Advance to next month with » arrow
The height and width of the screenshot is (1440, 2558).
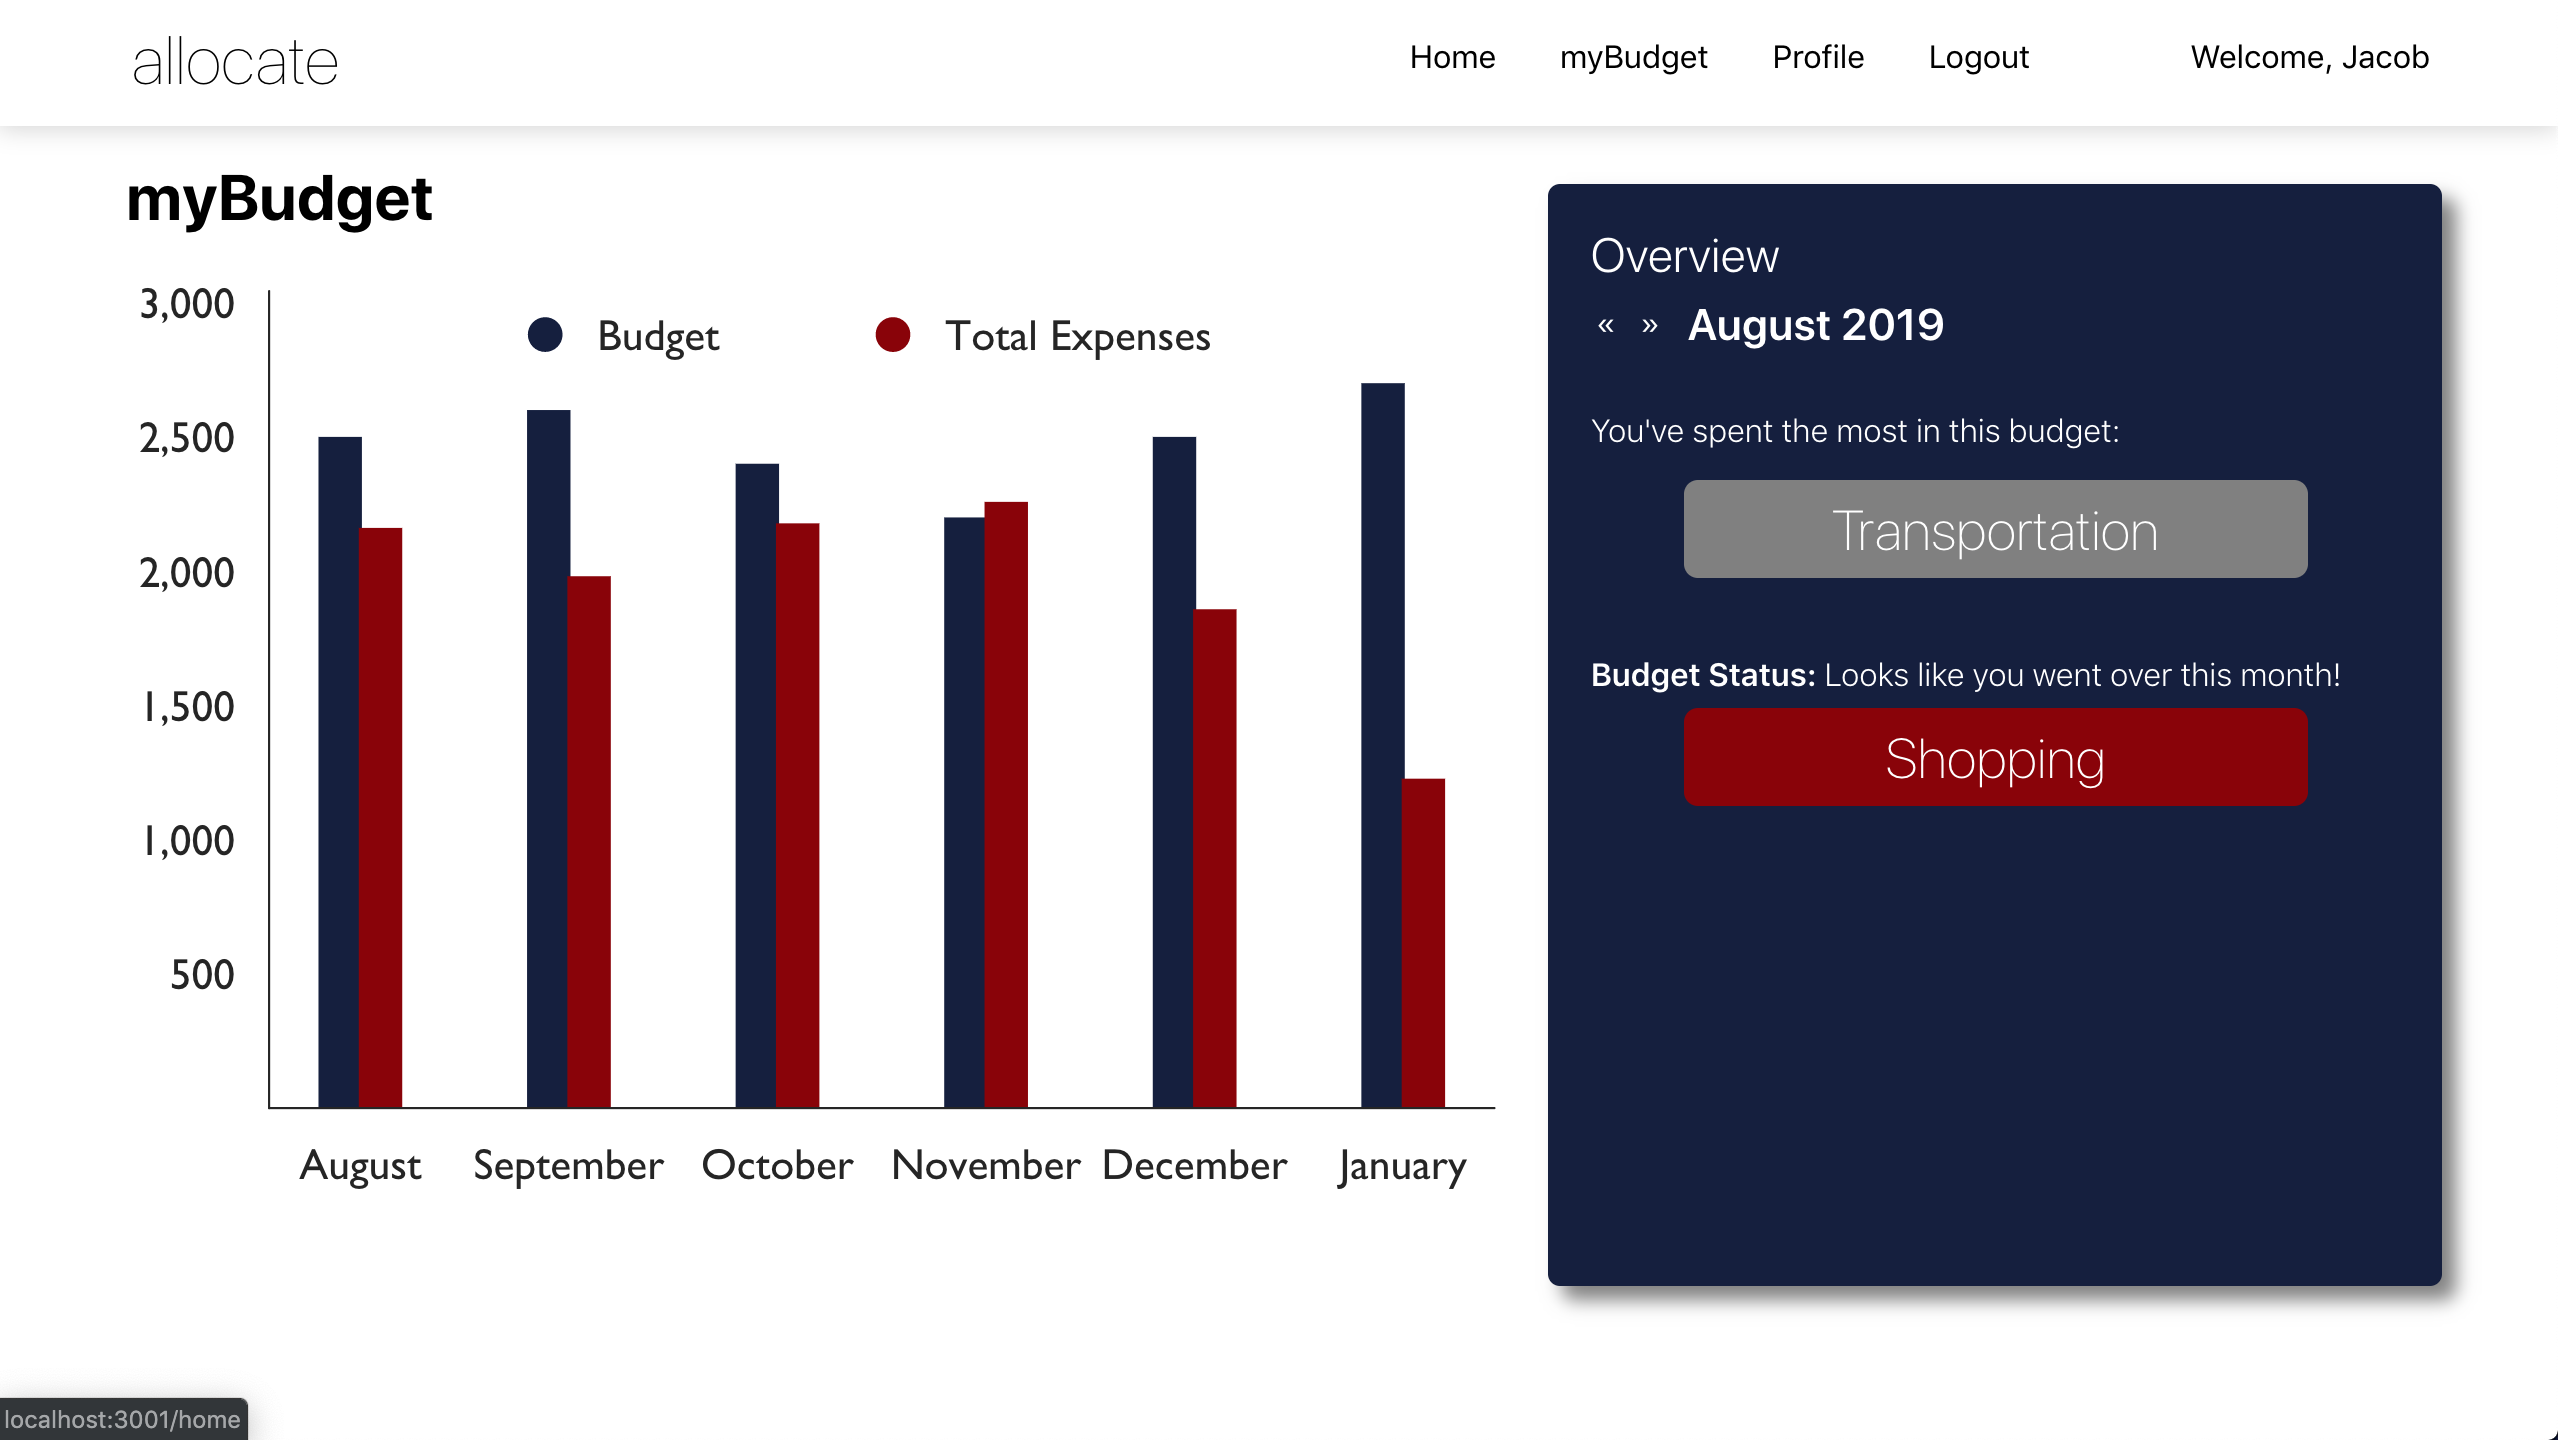tap(1650, 326)
